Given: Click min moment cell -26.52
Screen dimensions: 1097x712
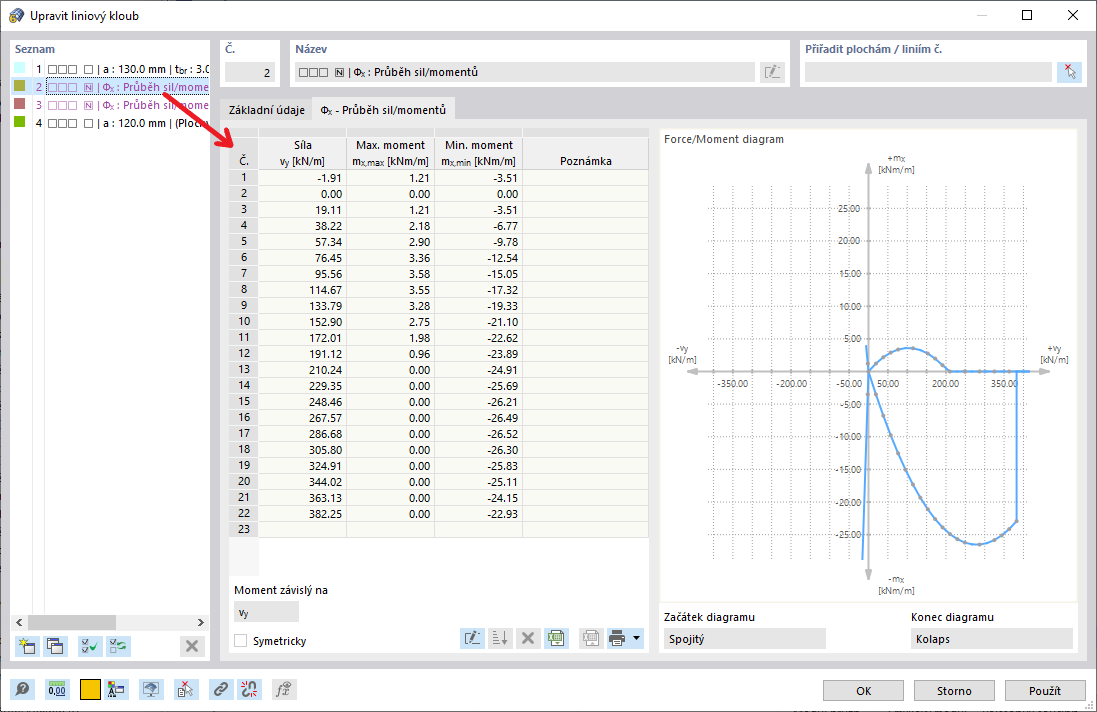Looking at the screenshot, I should (x=479, y=434).
